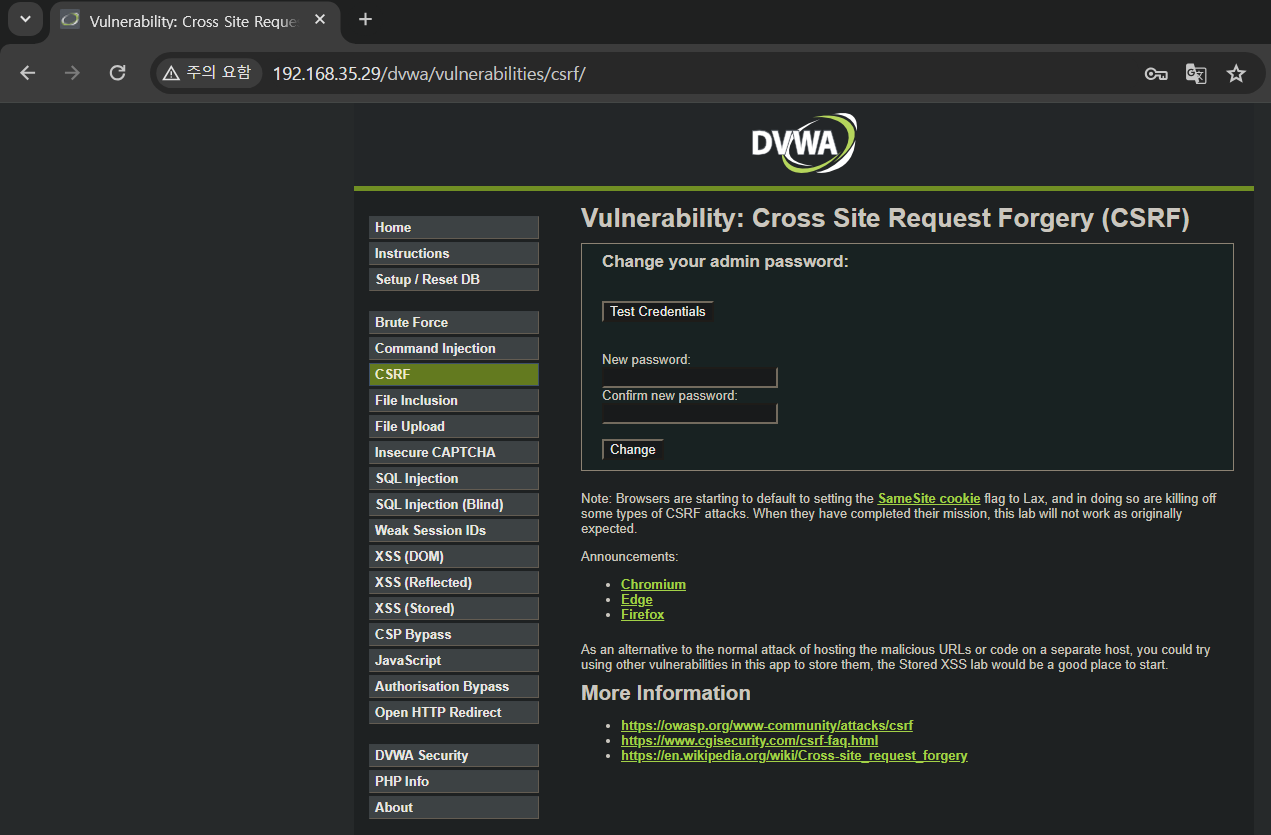
Task: Open the Command Injection page
Action: (x=453, y=349)
